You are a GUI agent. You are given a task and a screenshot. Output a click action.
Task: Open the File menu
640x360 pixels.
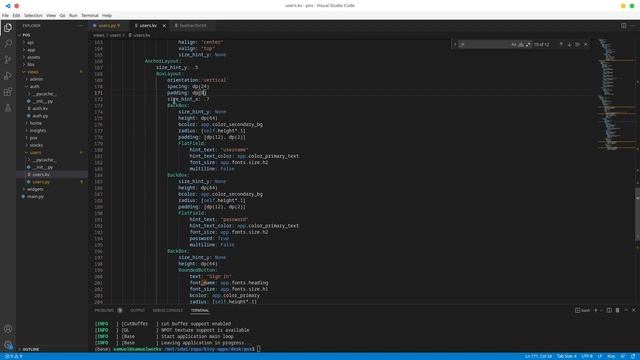point(5,16)
